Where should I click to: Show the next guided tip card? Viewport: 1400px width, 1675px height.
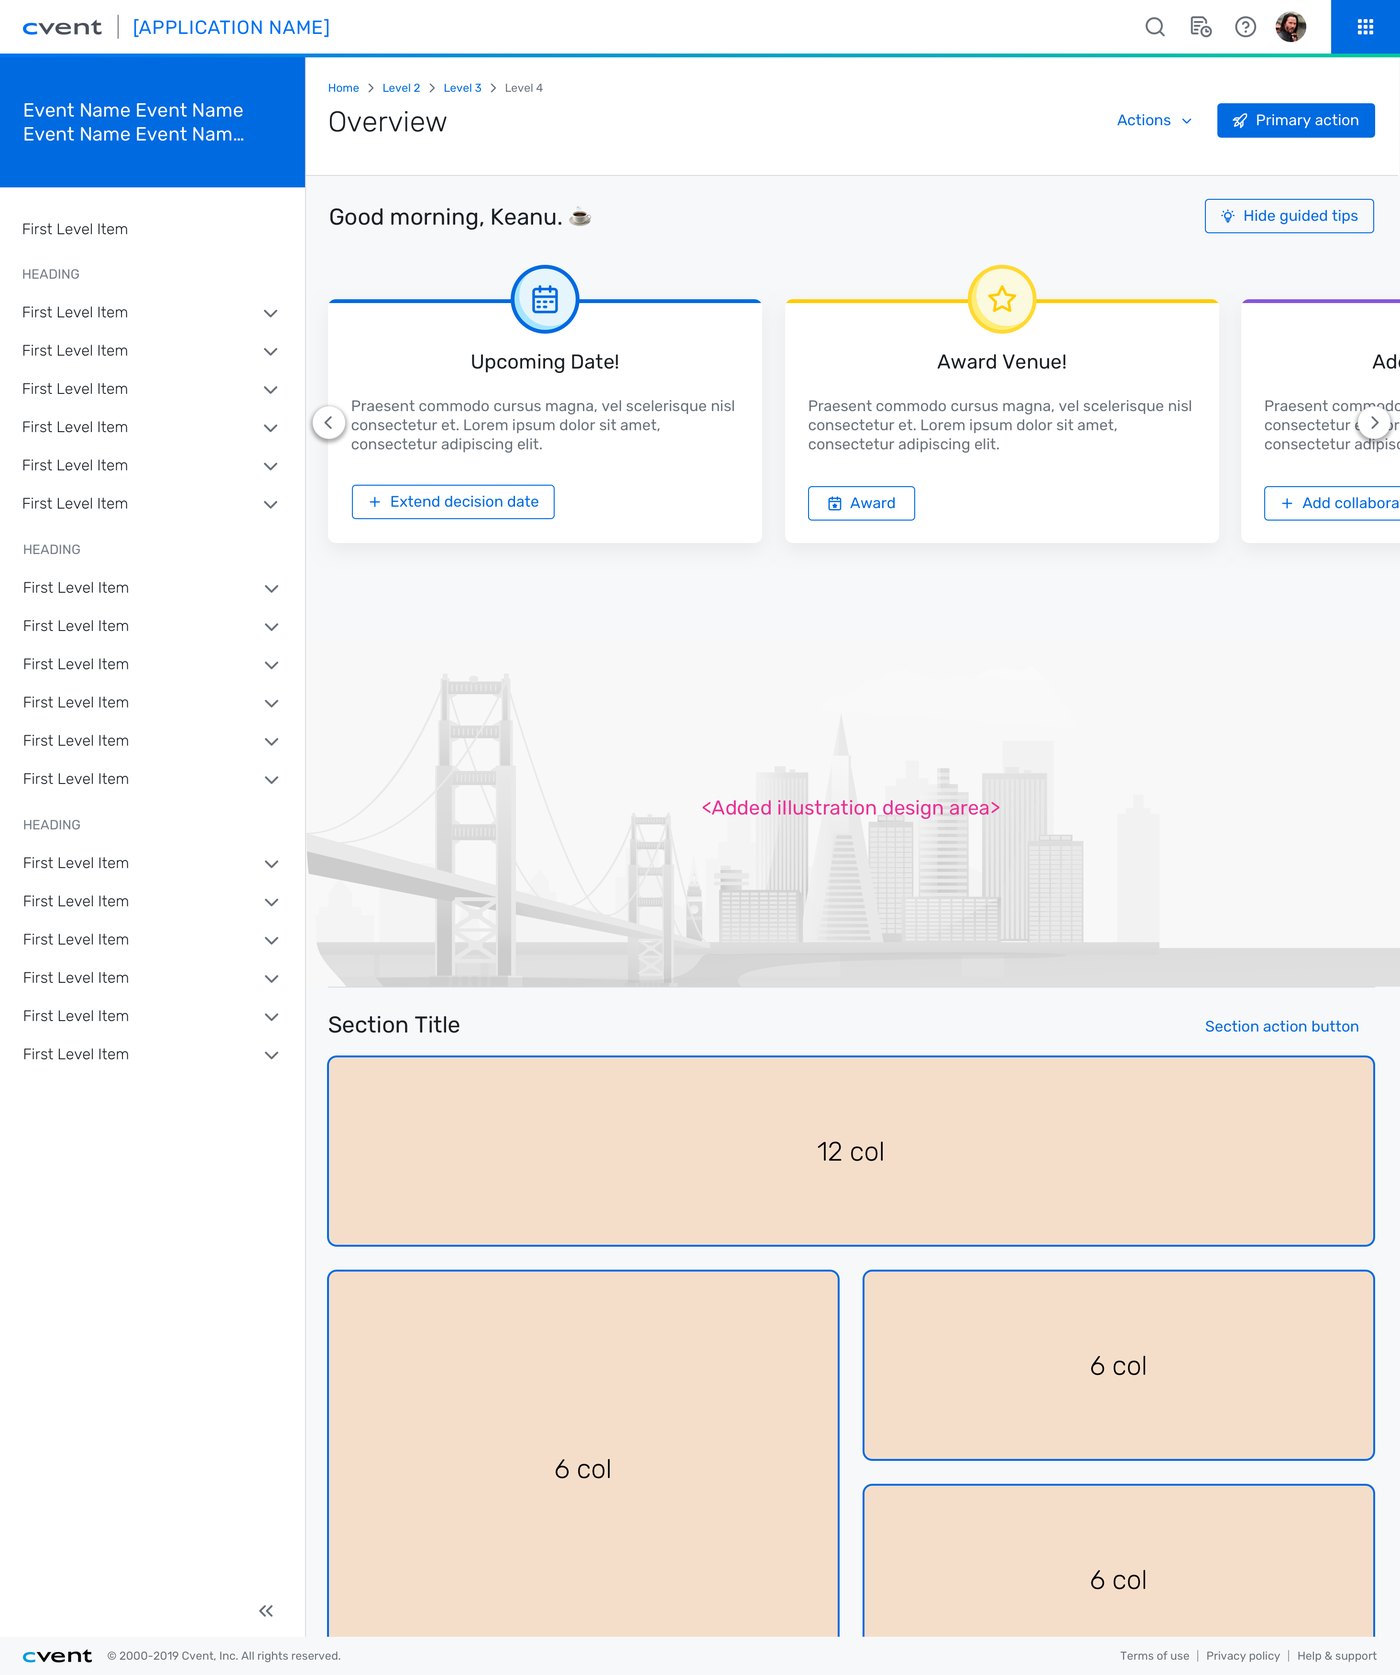pyautogui.click(x=1374, y=423)
